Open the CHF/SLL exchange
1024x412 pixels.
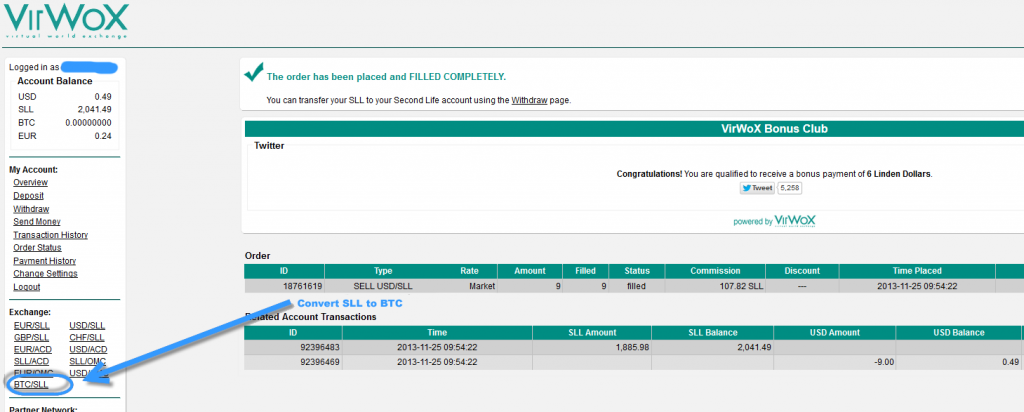tap(87, 338)
